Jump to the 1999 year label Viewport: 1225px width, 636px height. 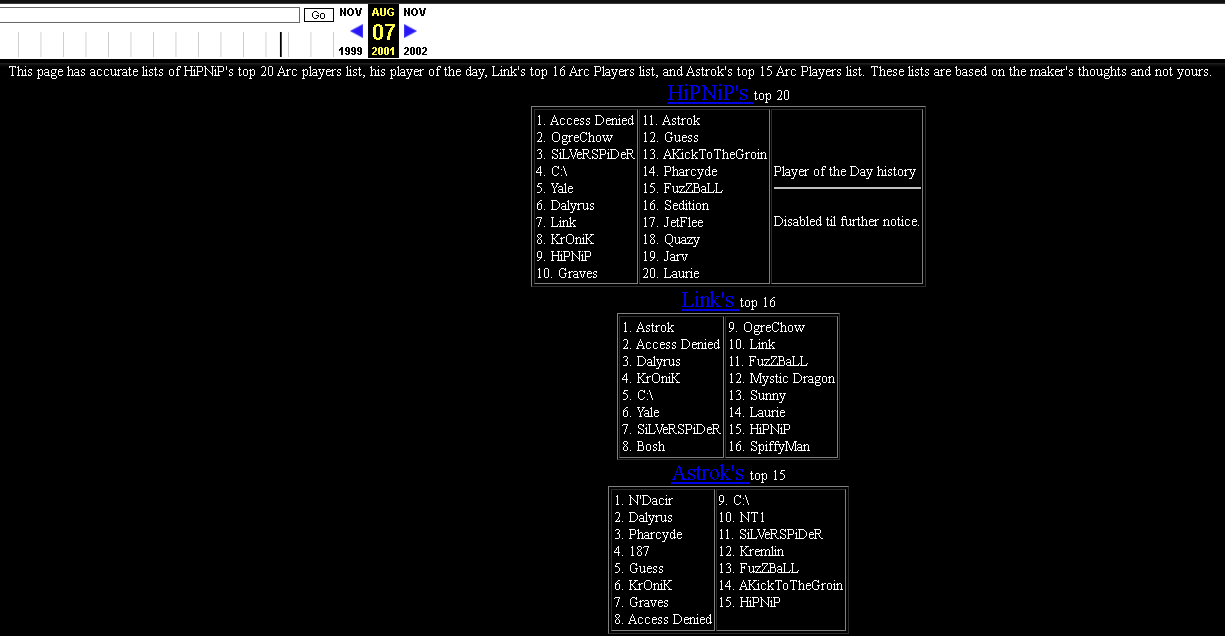pos(350,51)
